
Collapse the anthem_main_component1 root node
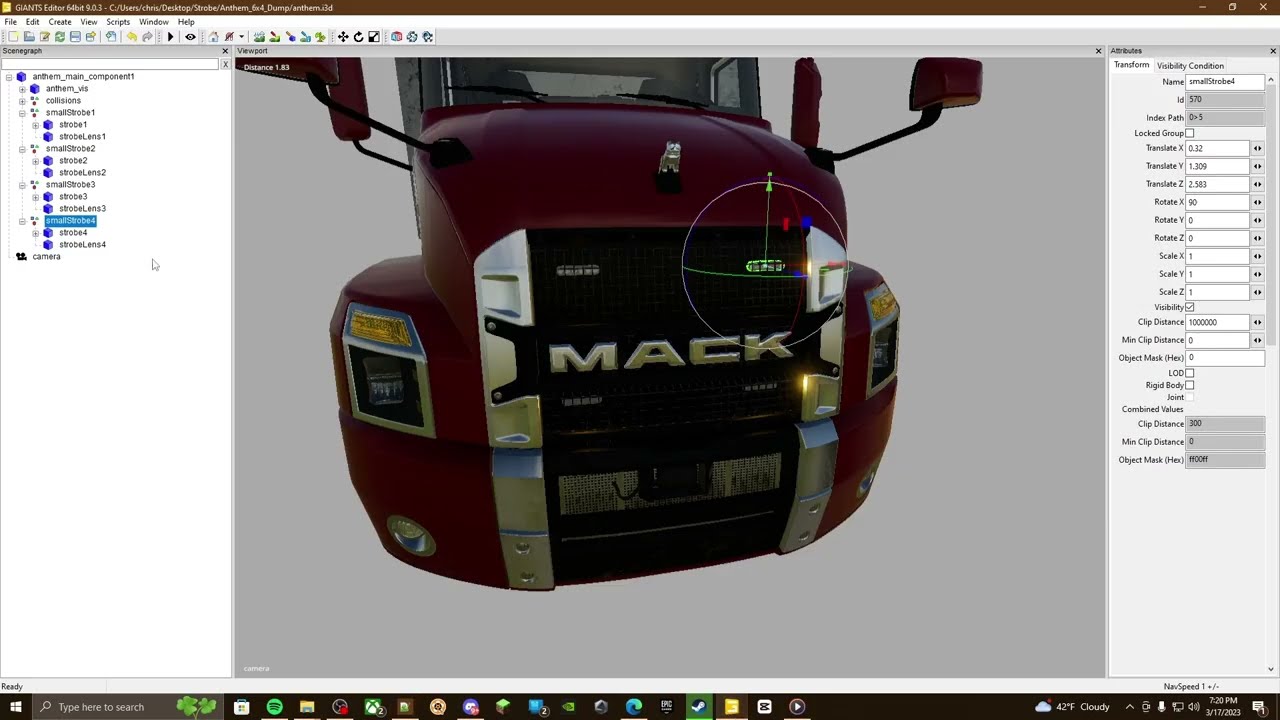click(x=9, y=77)
